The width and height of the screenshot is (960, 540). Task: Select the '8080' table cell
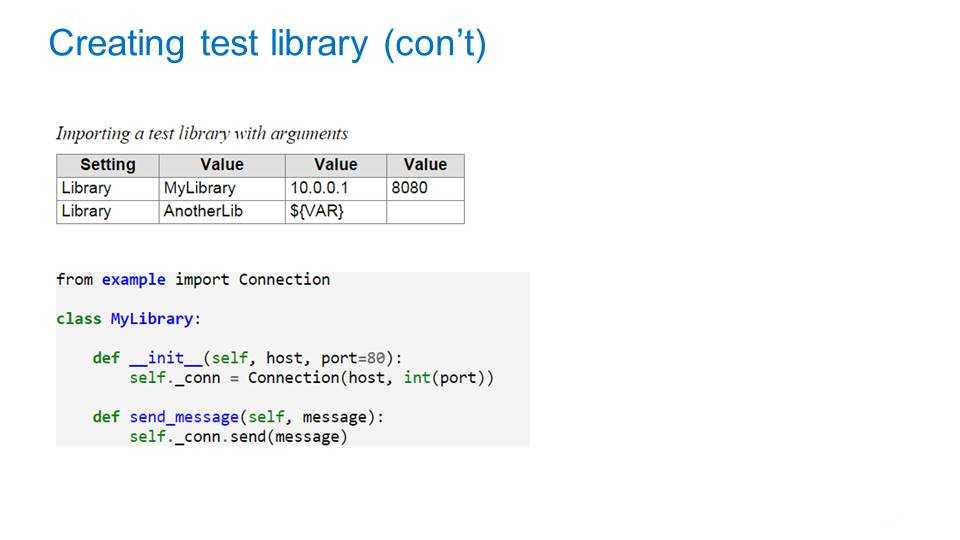pos(409,188)
